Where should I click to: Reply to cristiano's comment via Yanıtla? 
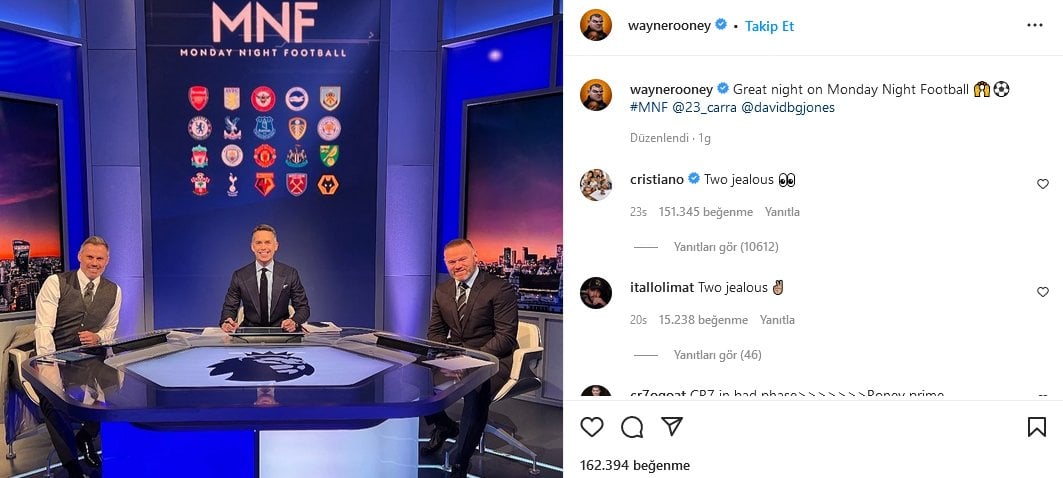782,212
